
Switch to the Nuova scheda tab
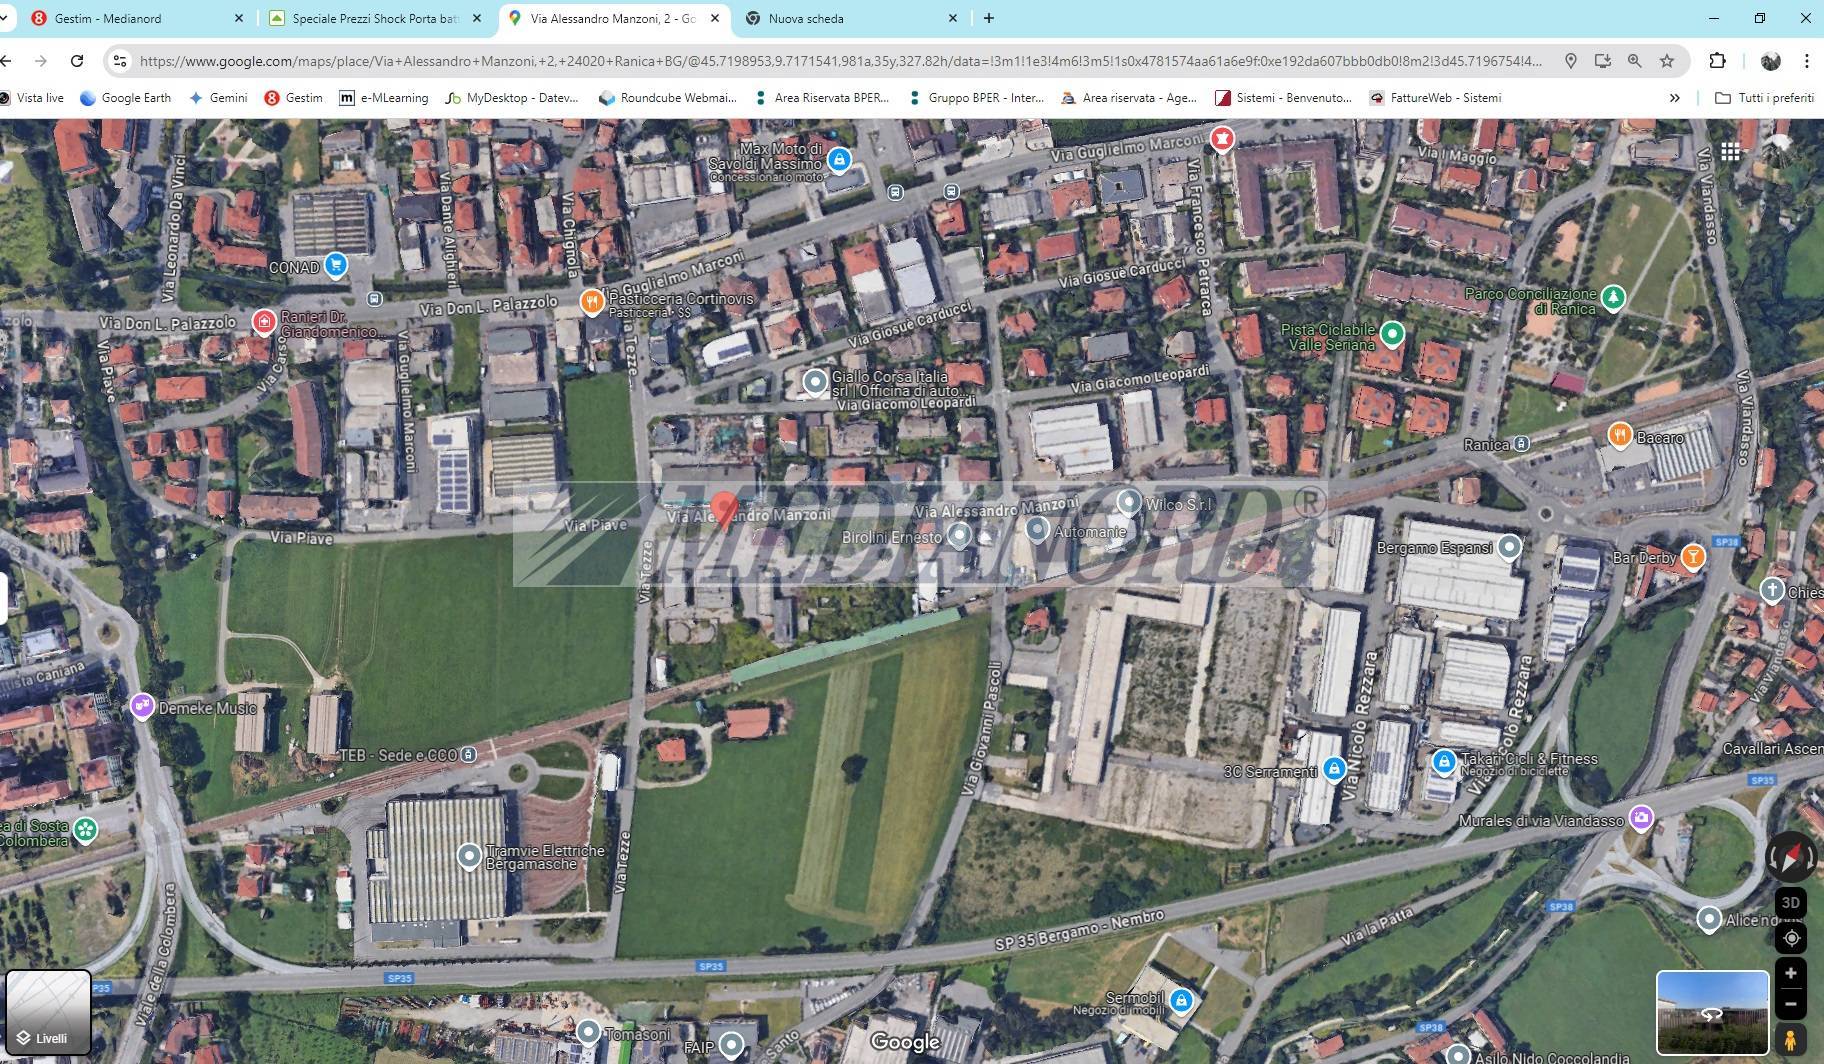point(851,18)
